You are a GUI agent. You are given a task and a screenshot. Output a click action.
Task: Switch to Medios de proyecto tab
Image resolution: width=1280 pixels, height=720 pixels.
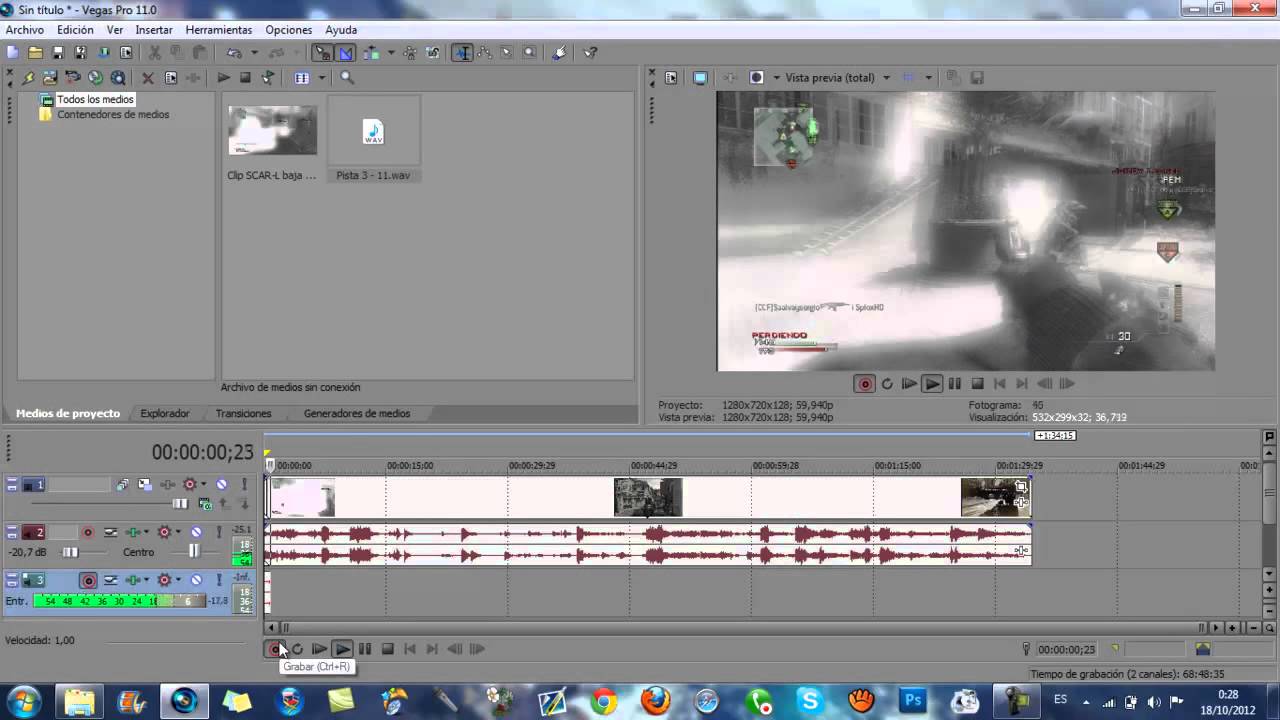(68, 413)
